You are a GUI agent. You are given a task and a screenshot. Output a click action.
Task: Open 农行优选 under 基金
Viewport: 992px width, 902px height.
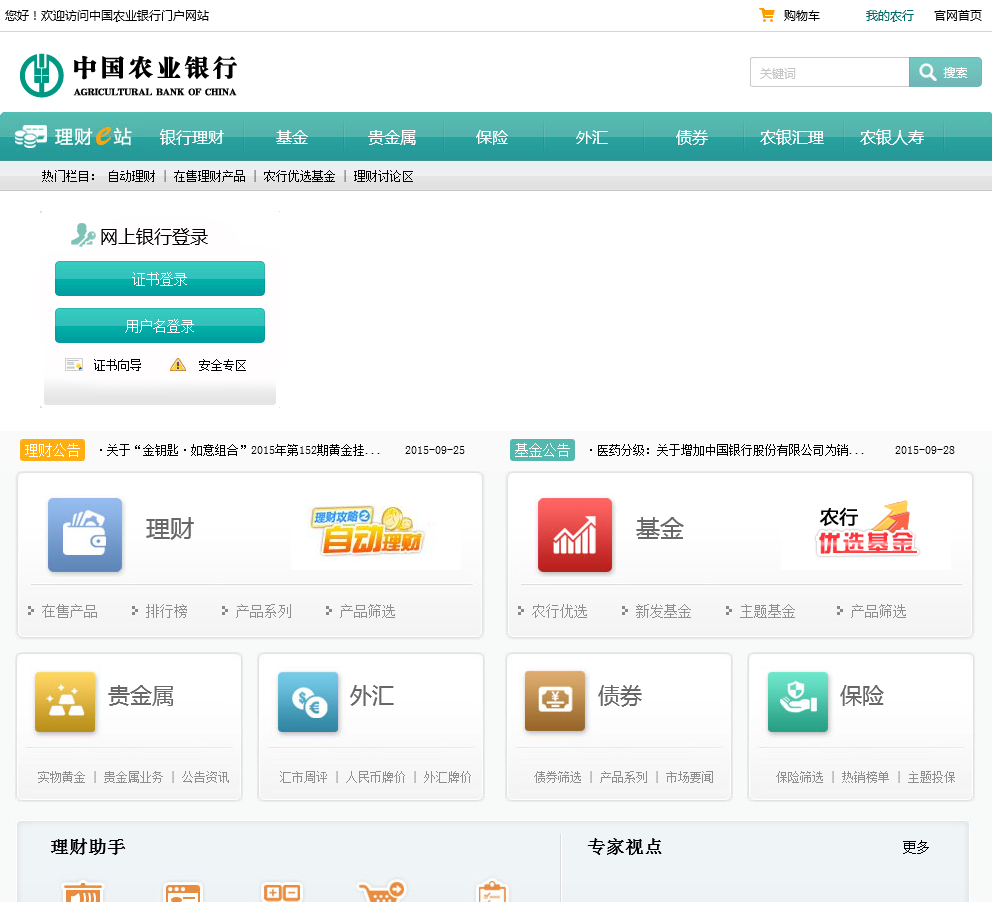559,611
